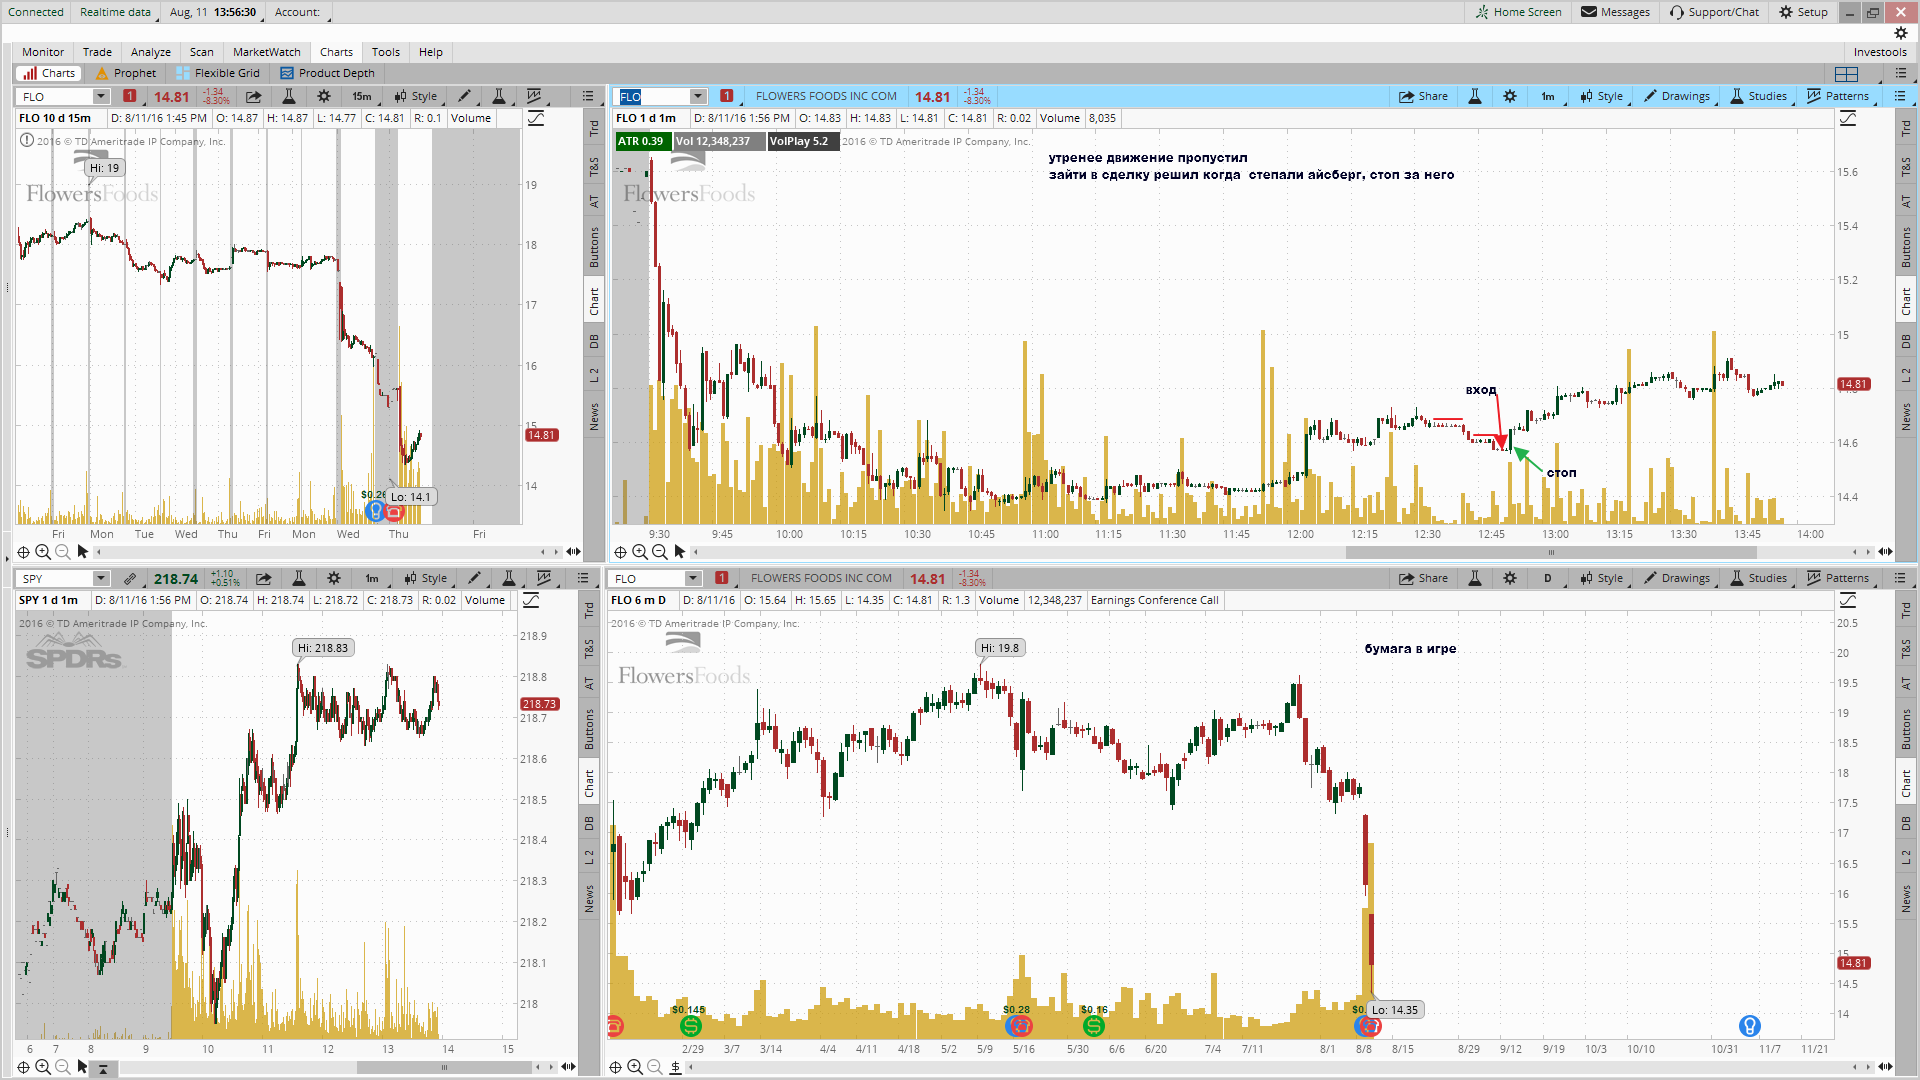Open chart settings gear in FLO 15m chart

pos(323,97)
